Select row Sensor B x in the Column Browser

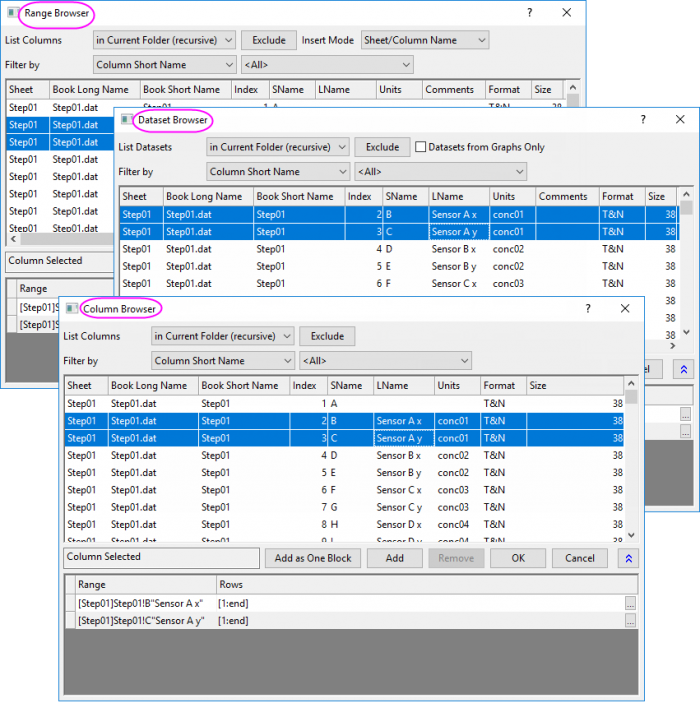tap(344, 456)
